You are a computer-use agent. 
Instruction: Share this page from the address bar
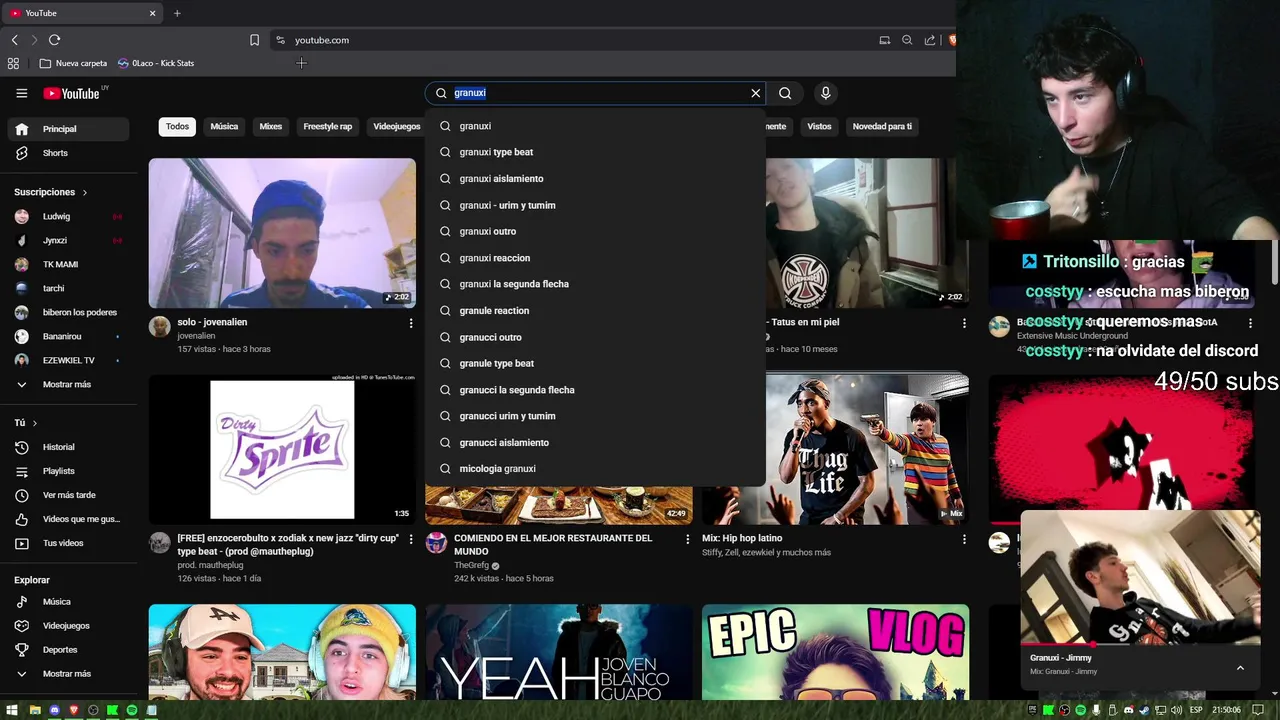click(930, 40)
